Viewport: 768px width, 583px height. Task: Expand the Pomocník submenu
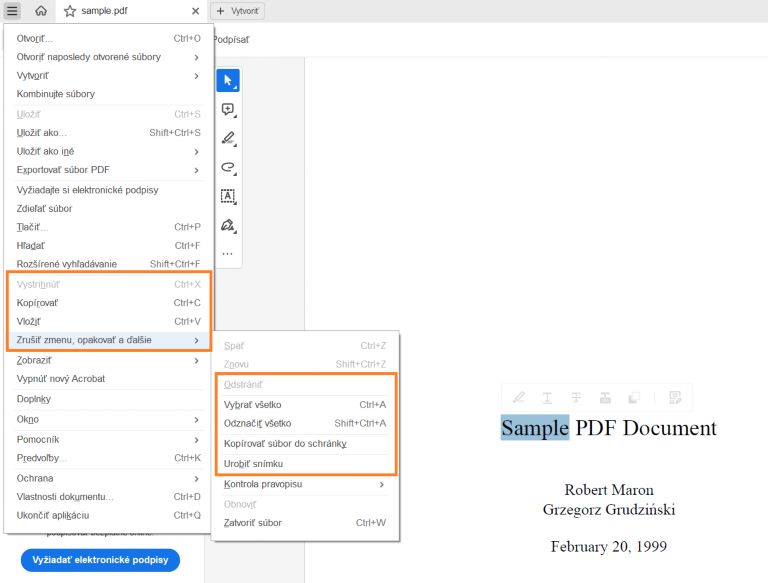coord(108,439)
